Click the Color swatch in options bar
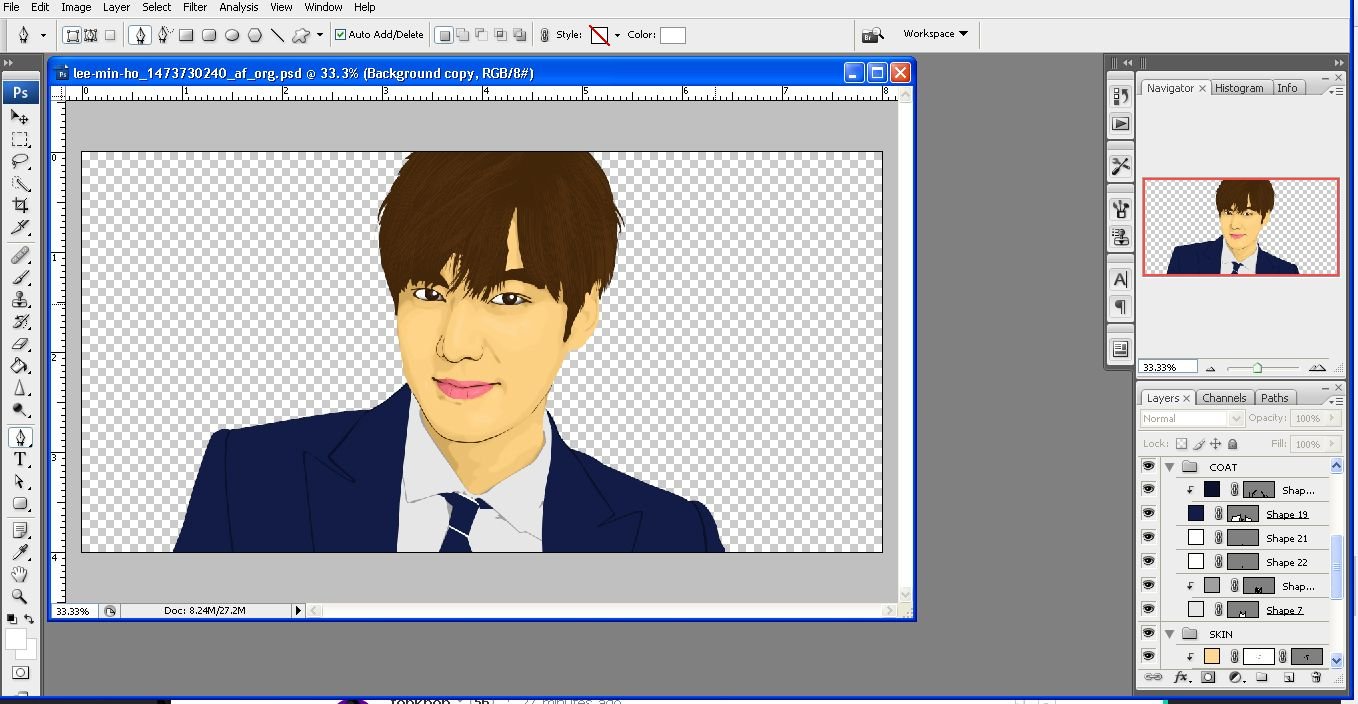The image size is (1358, 704). 673,35
